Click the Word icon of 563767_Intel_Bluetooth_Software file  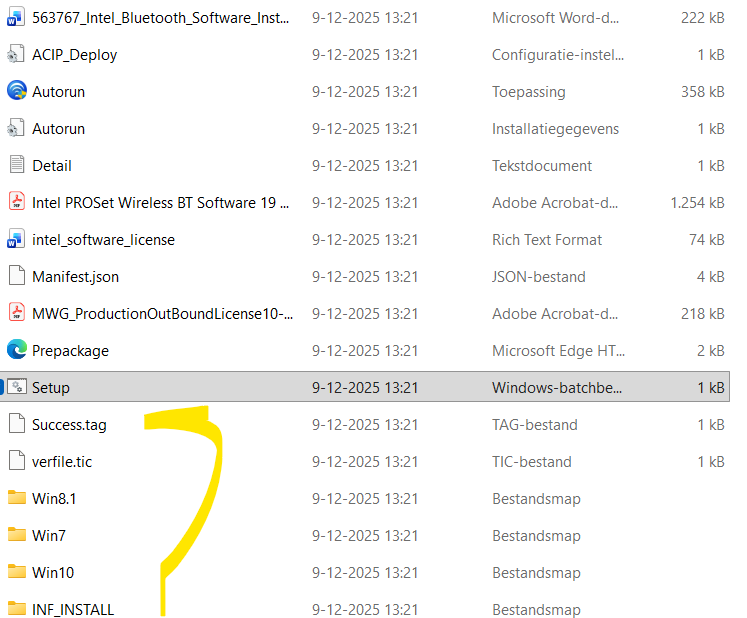(16, 18)
